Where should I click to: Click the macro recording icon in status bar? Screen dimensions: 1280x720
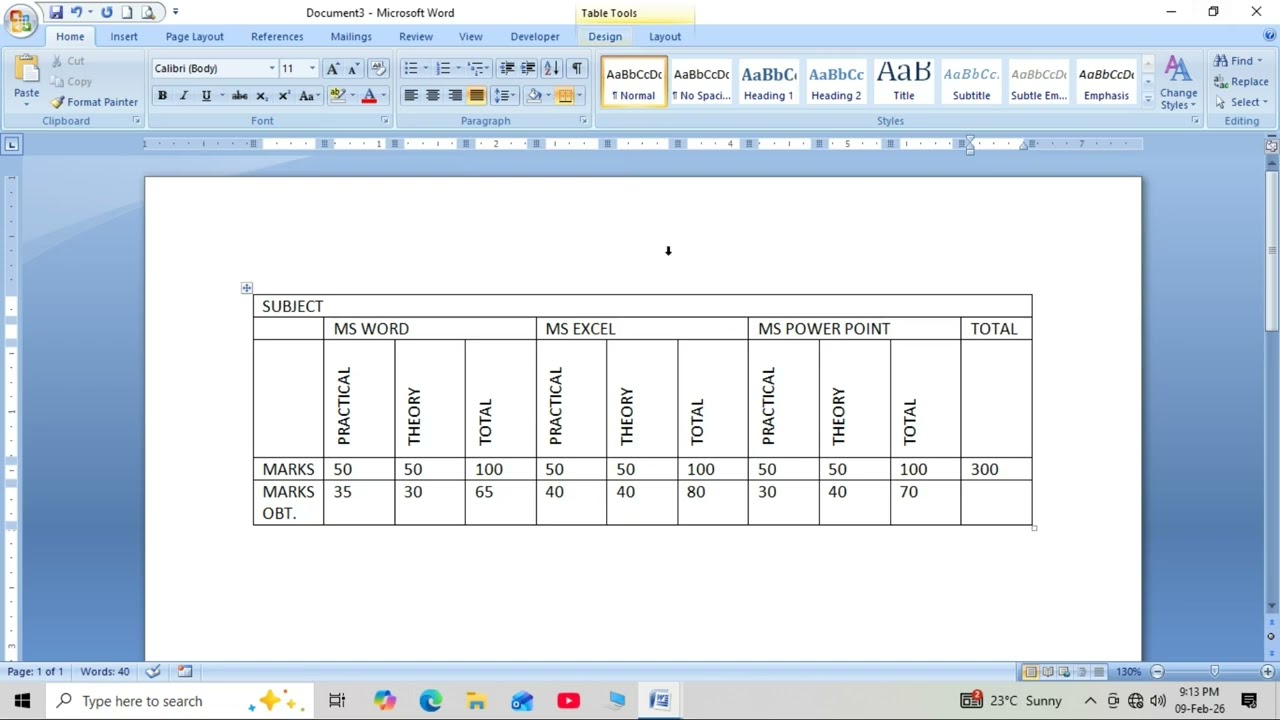pyautogui.click(x=185, y=671)
